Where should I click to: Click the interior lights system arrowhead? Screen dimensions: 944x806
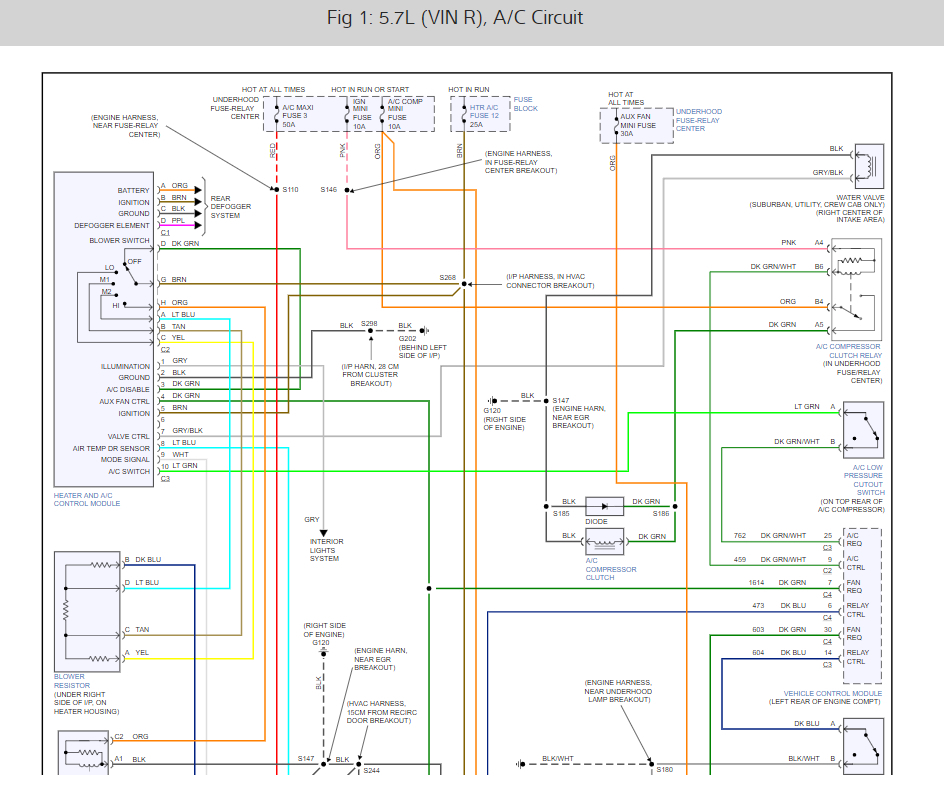click(323, 533)
